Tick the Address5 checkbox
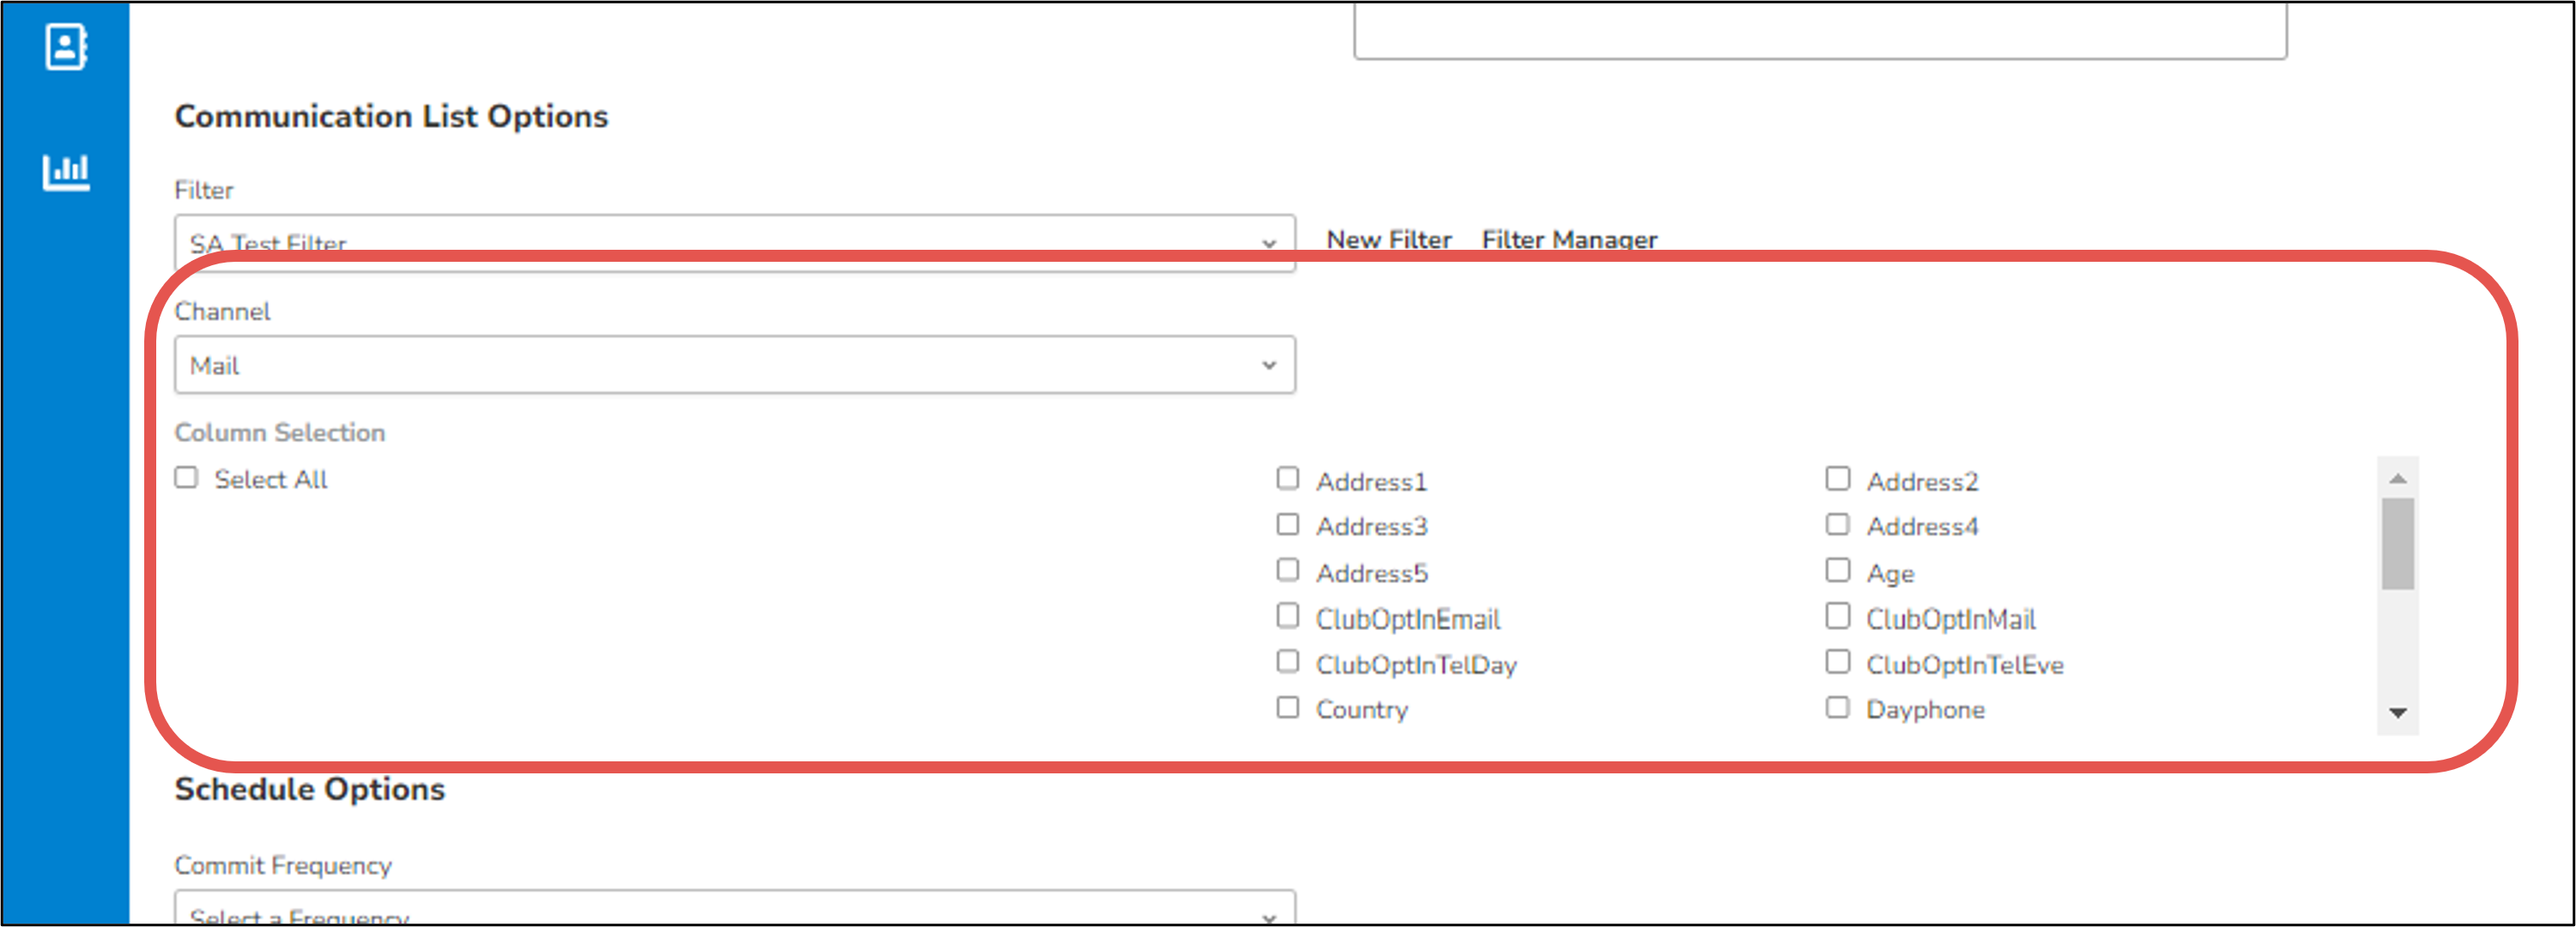Viewport: 2576px width, 927px height. click(1288, 570)
